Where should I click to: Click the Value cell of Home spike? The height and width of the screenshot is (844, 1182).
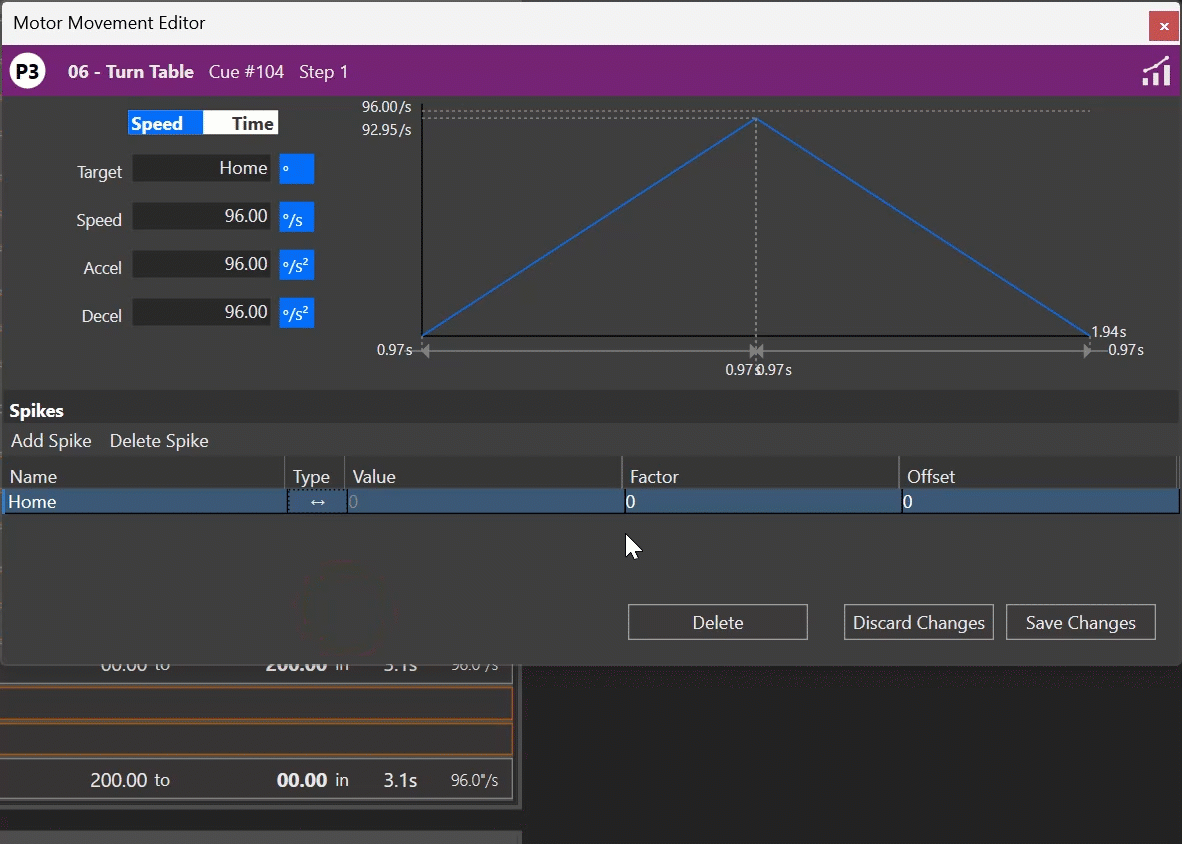tap(485, 502)
